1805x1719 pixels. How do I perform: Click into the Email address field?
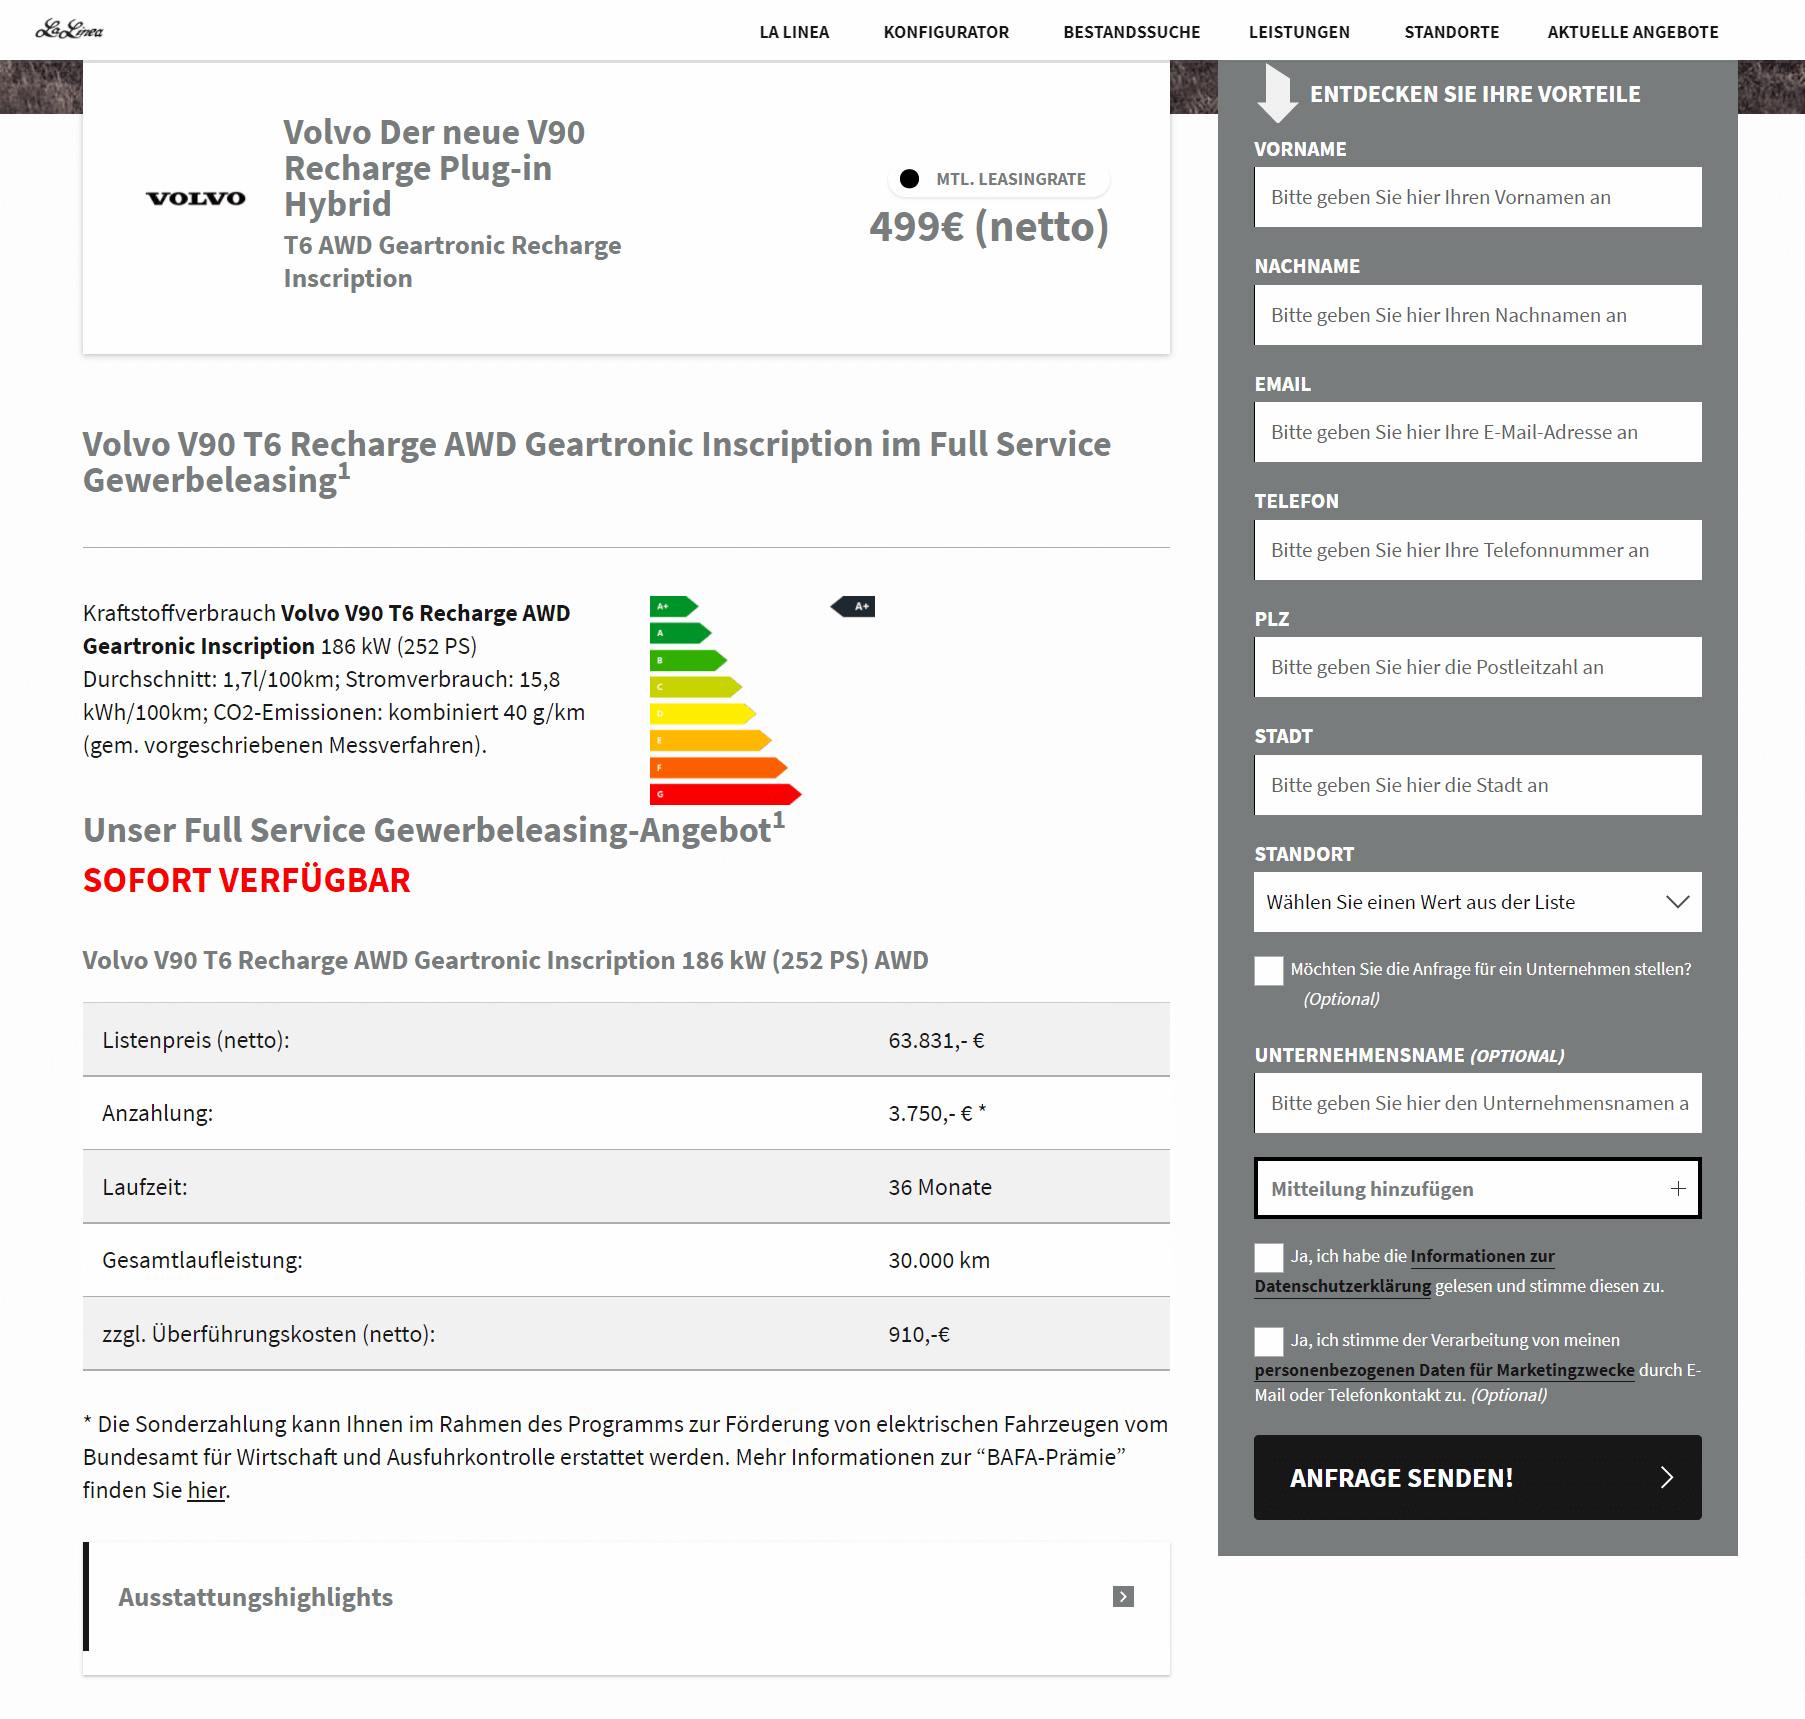point(1478,432)
